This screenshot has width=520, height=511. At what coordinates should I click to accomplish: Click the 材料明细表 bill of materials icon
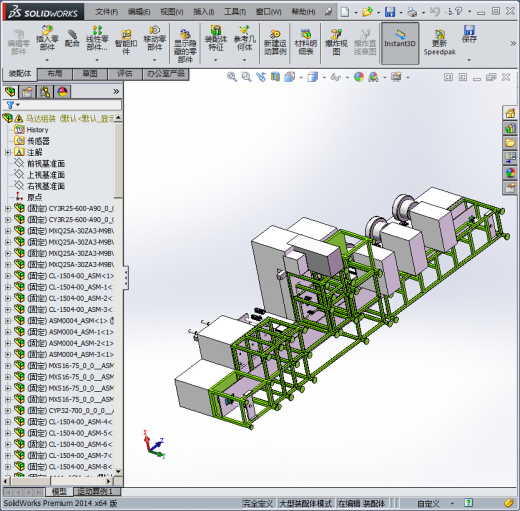[x=306, y=43]
